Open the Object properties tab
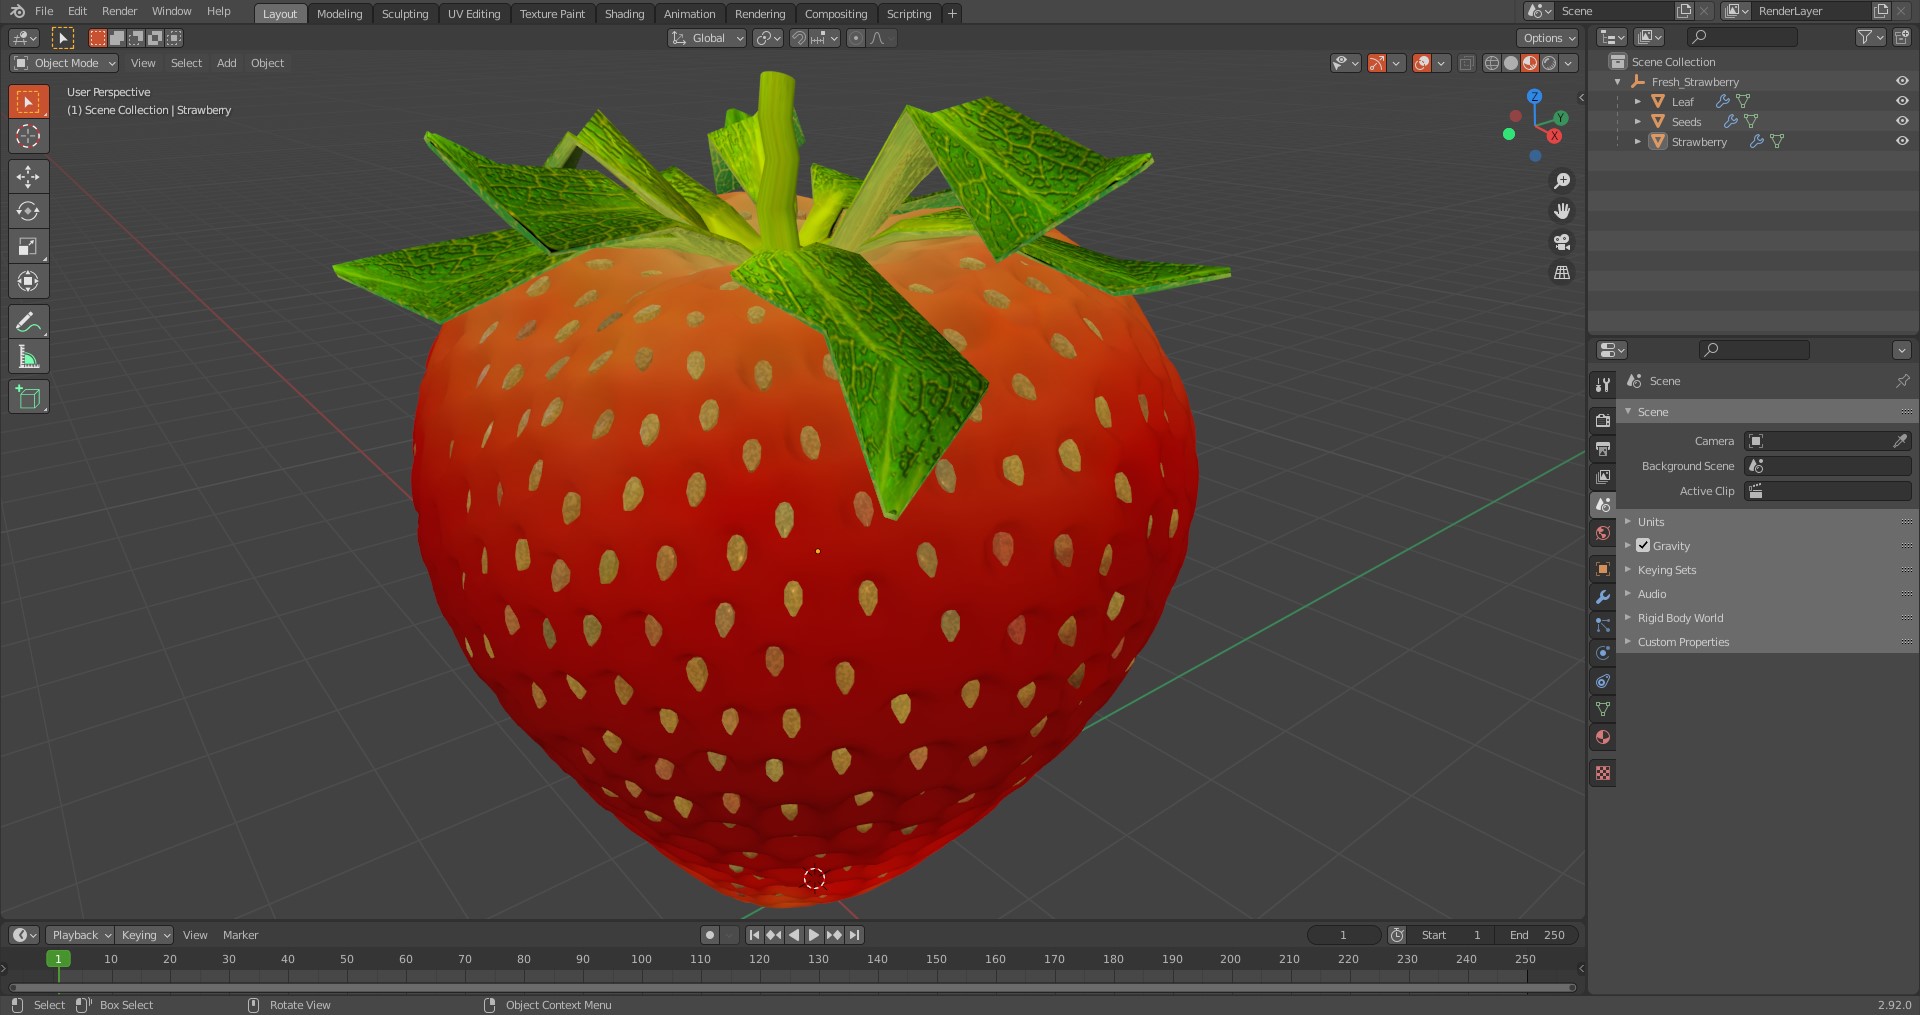The width and height of the screenshot is (1920, 1015). pos(1603,568)
